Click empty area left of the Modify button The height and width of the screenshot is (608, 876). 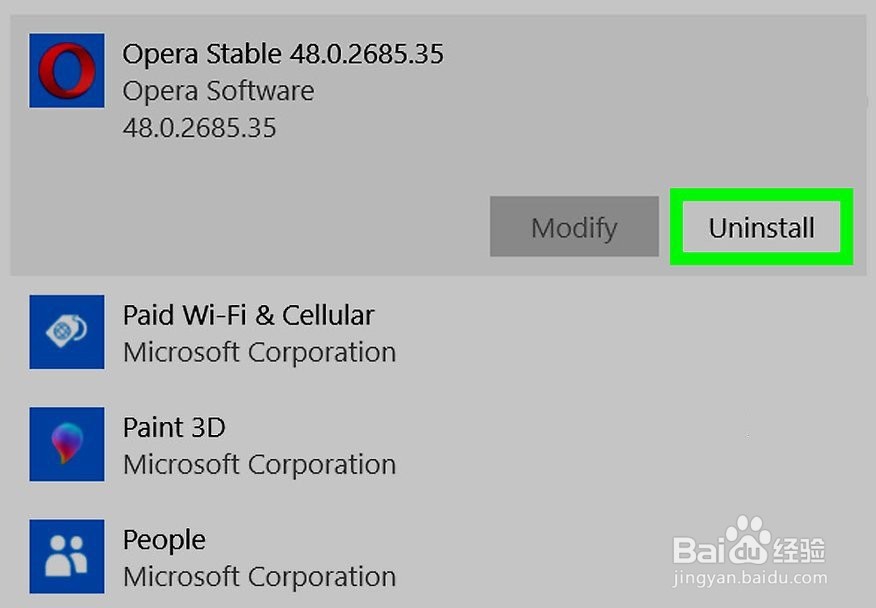pyautogui.click(x=250, y=227)
